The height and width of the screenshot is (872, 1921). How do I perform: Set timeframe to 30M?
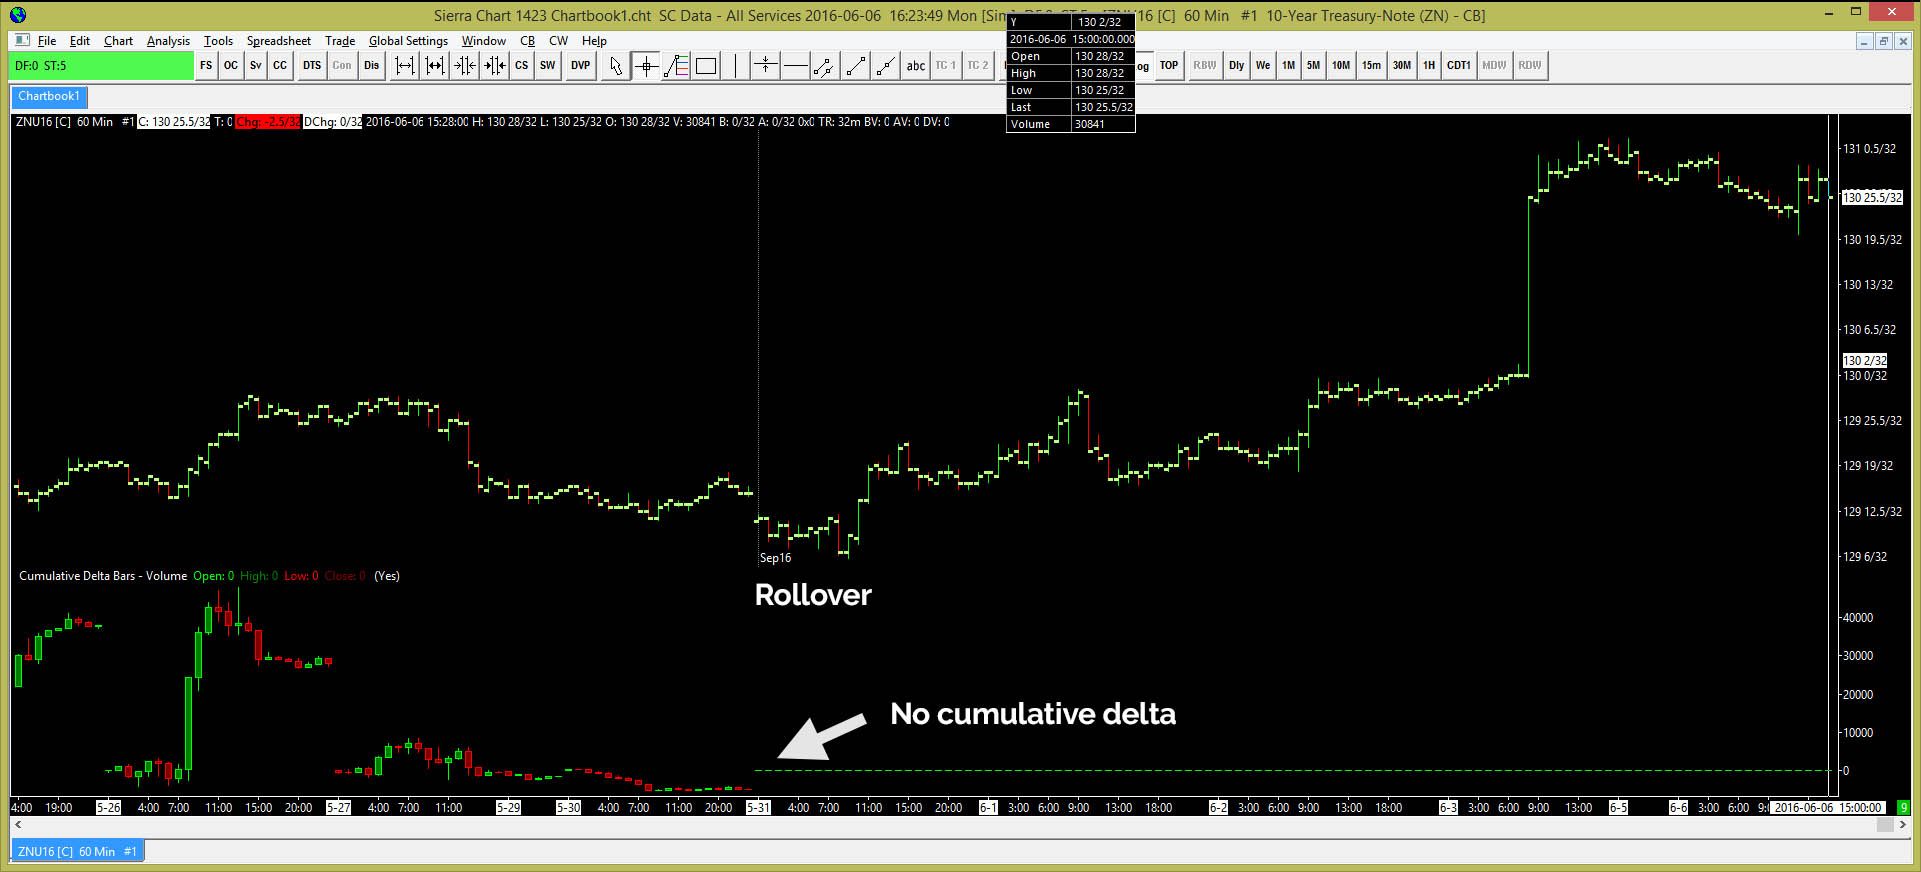(x=1402, y=66)
